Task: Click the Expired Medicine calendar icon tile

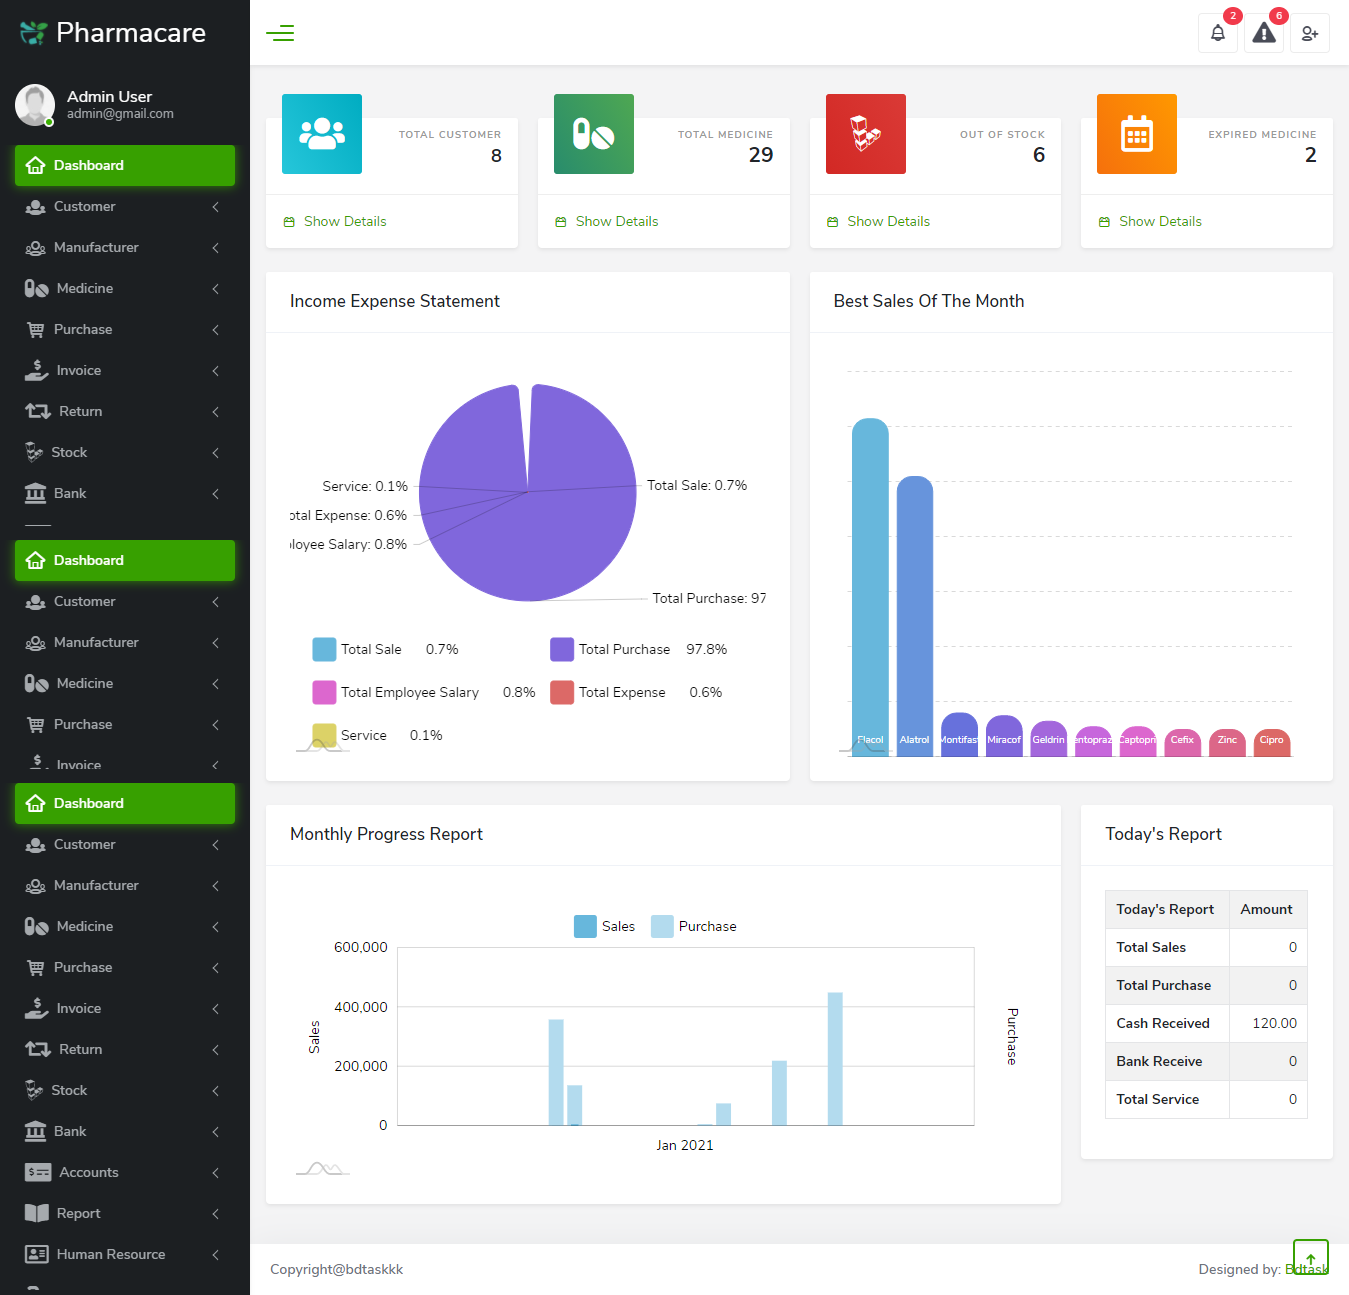Action: (x=1136, y=134)
